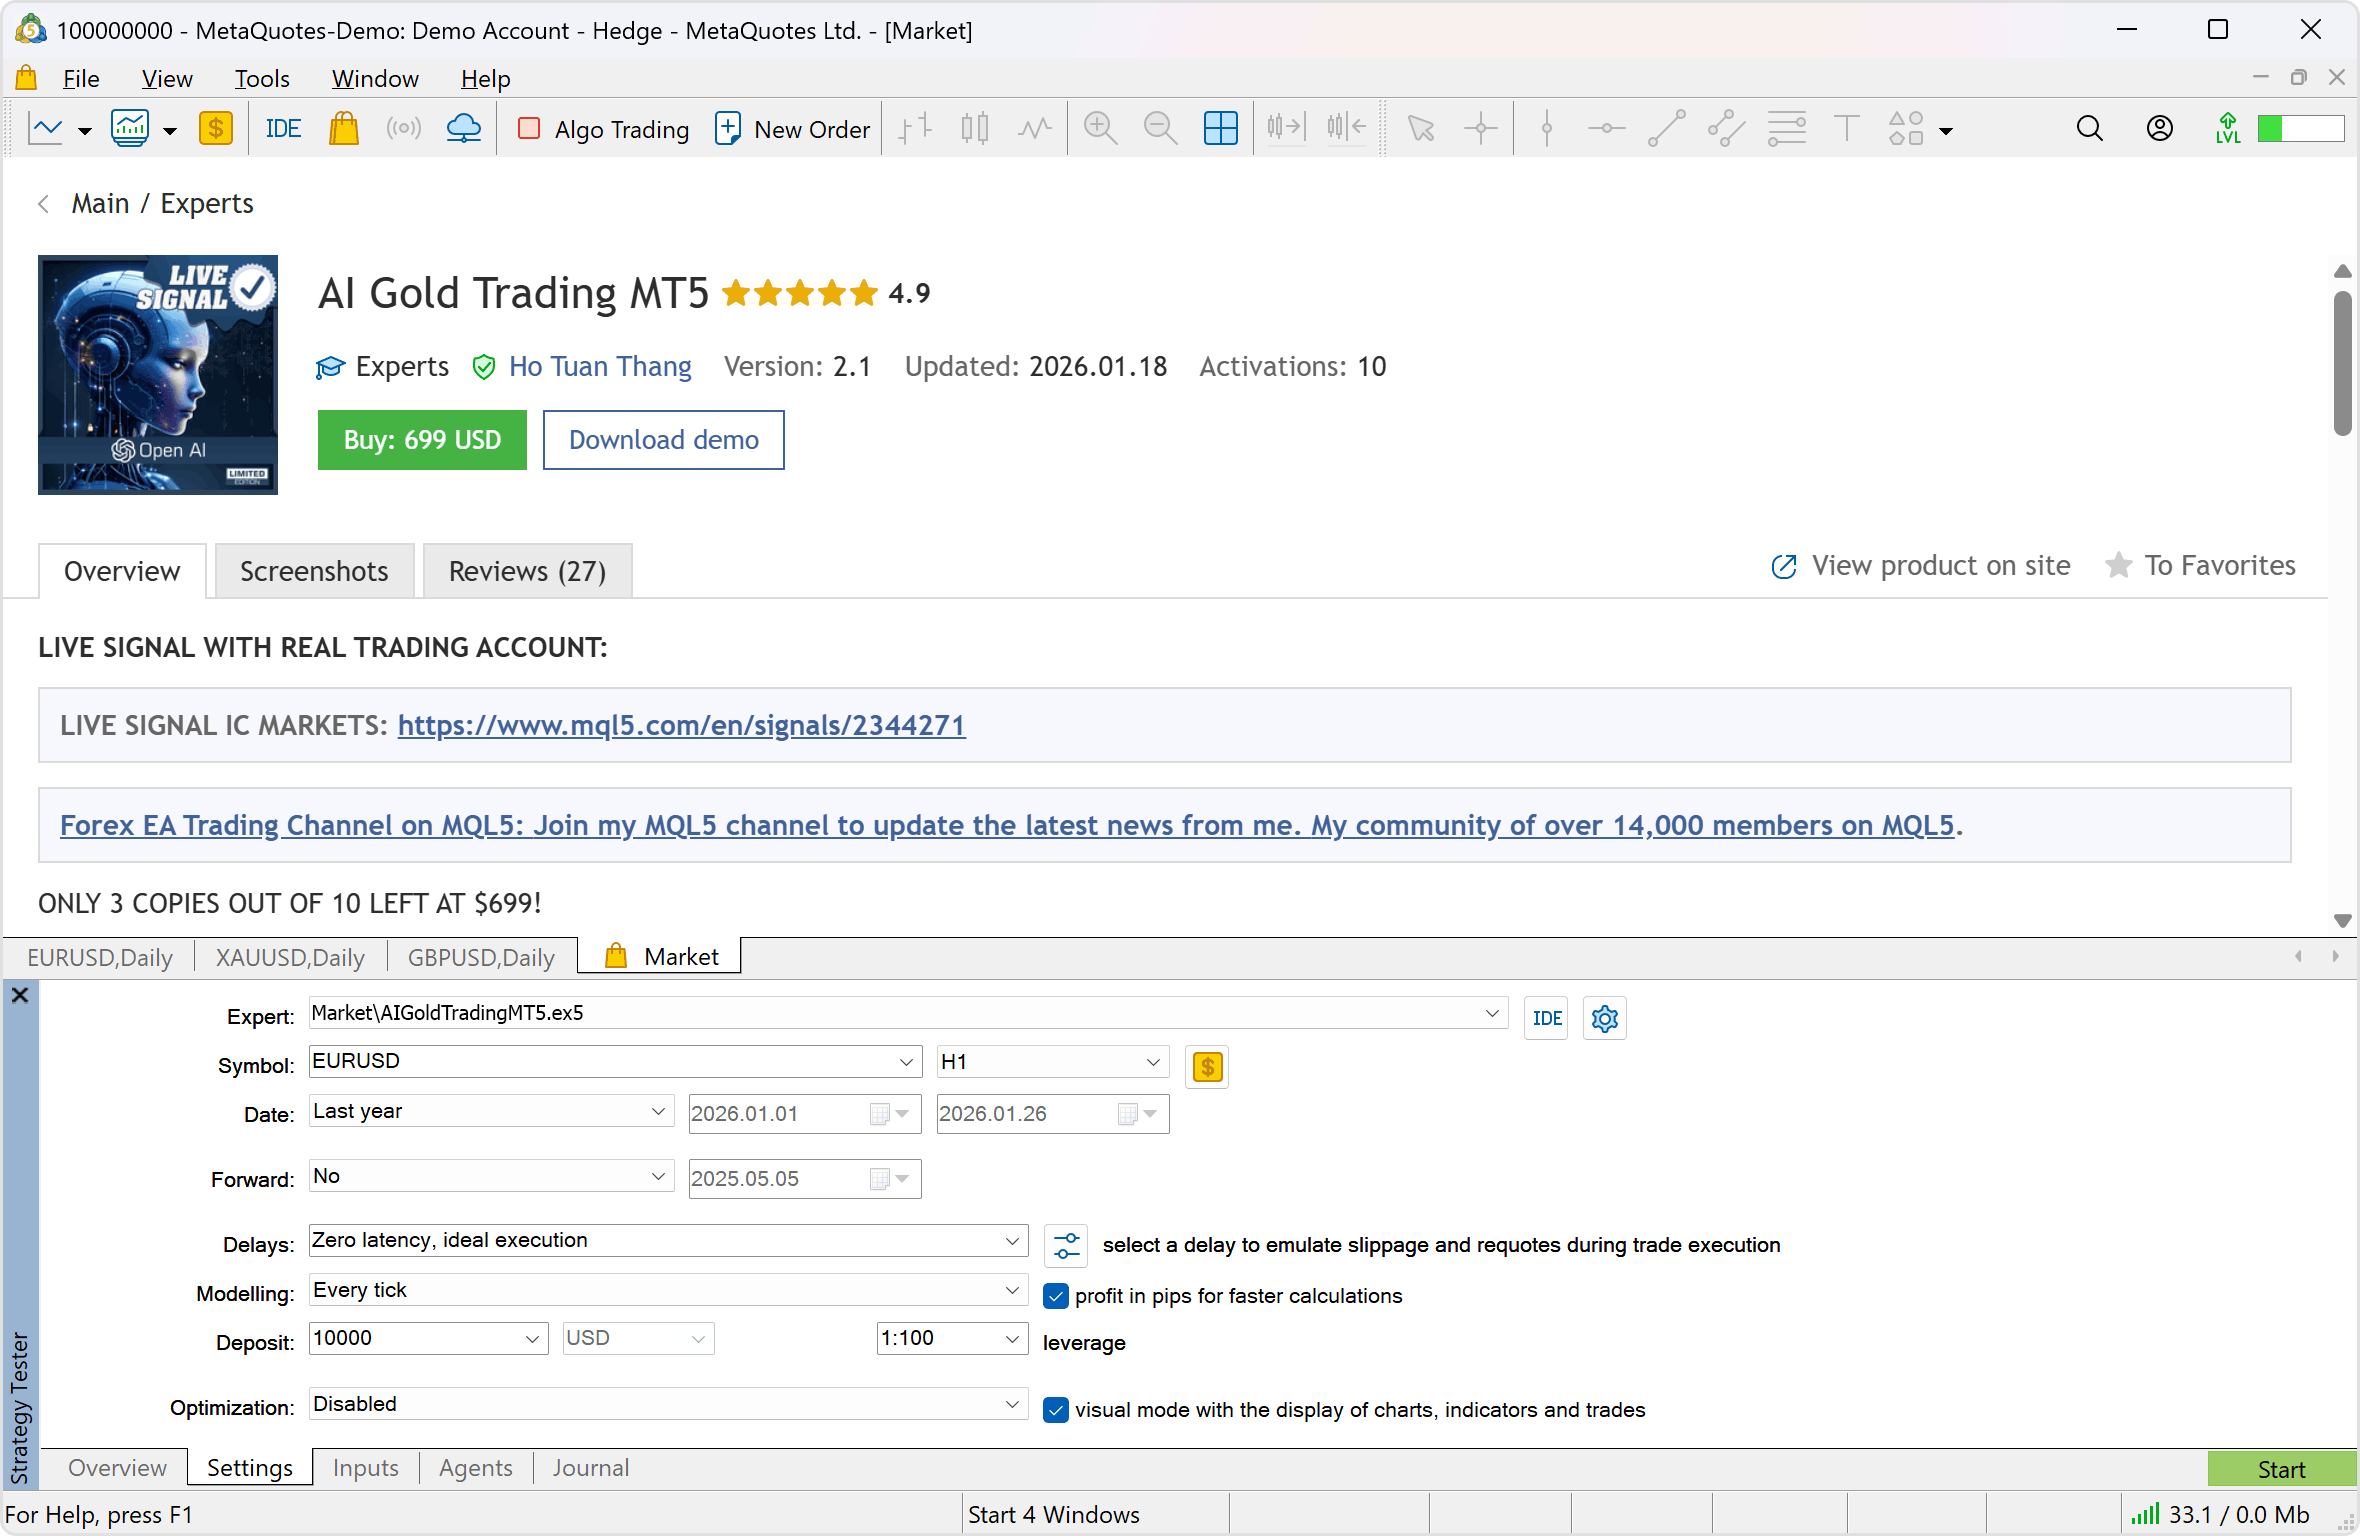Select the tile windows grid icon
The image size is (2360, 1536).
[1220, 129]
